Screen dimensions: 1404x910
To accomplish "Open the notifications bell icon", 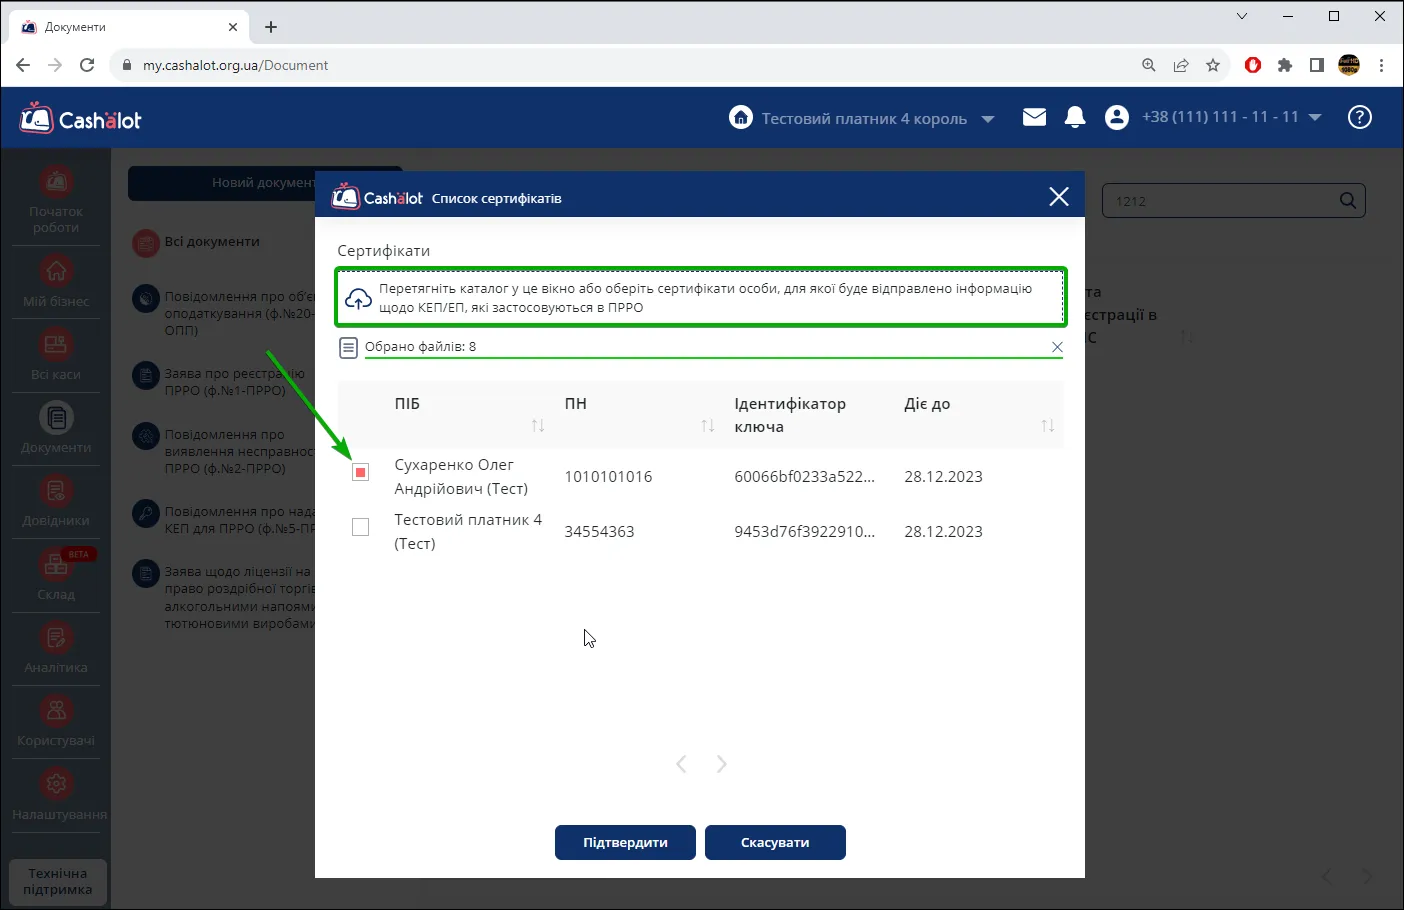I will (1075, 118).
